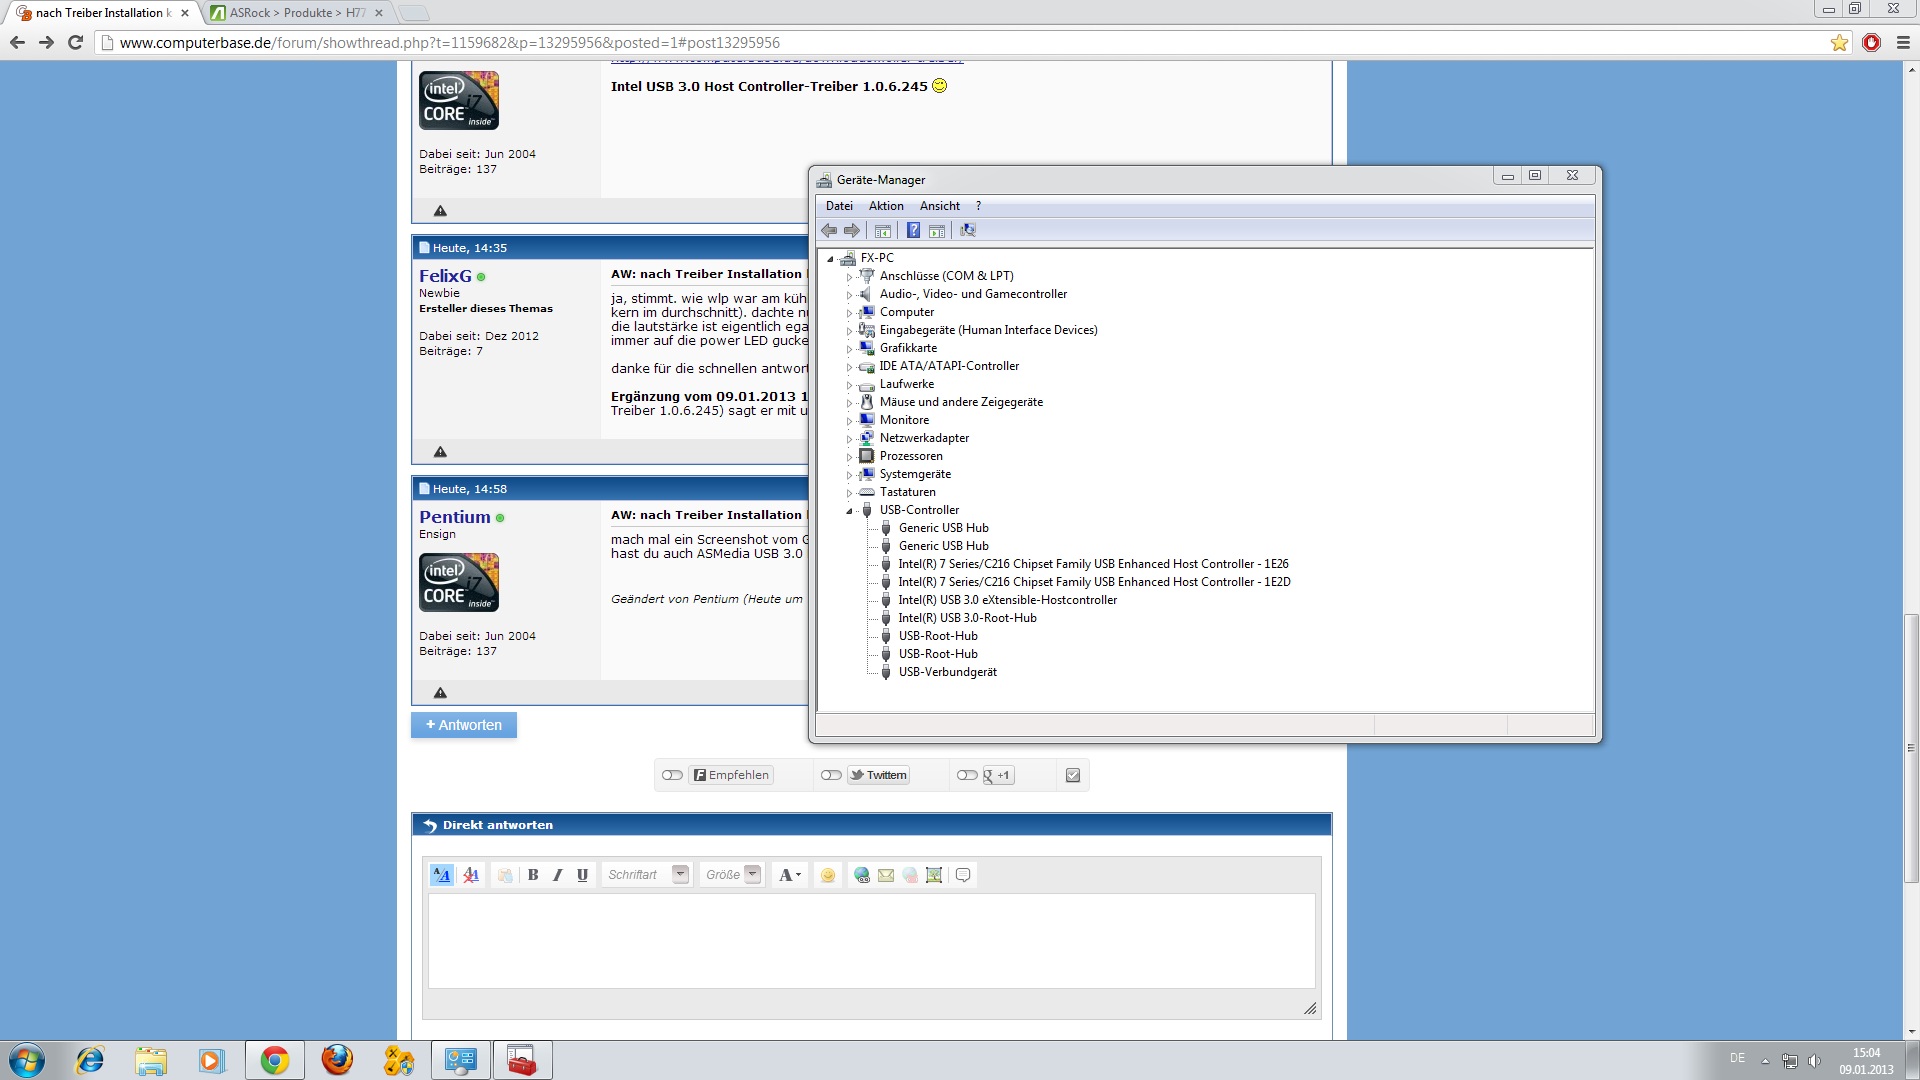Expand the Netzwerkadapter tree node
The image size is (1920, 1080).
(849, 439)
